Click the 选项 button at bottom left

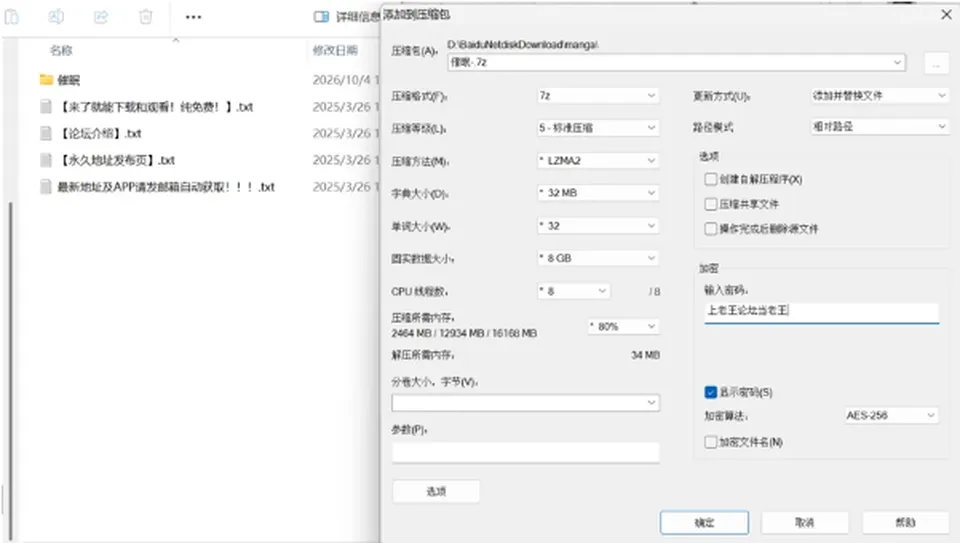(436, 491)
